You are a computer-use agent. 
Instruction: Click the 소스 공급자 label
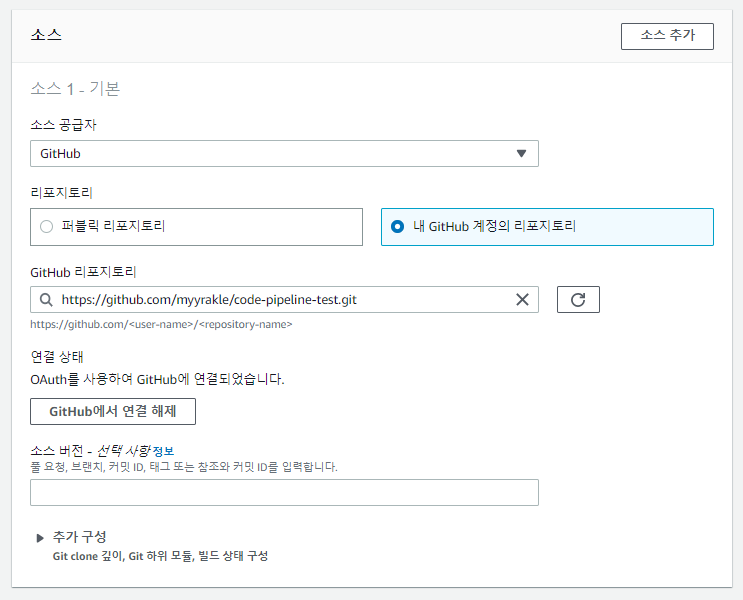coord(63,125)
